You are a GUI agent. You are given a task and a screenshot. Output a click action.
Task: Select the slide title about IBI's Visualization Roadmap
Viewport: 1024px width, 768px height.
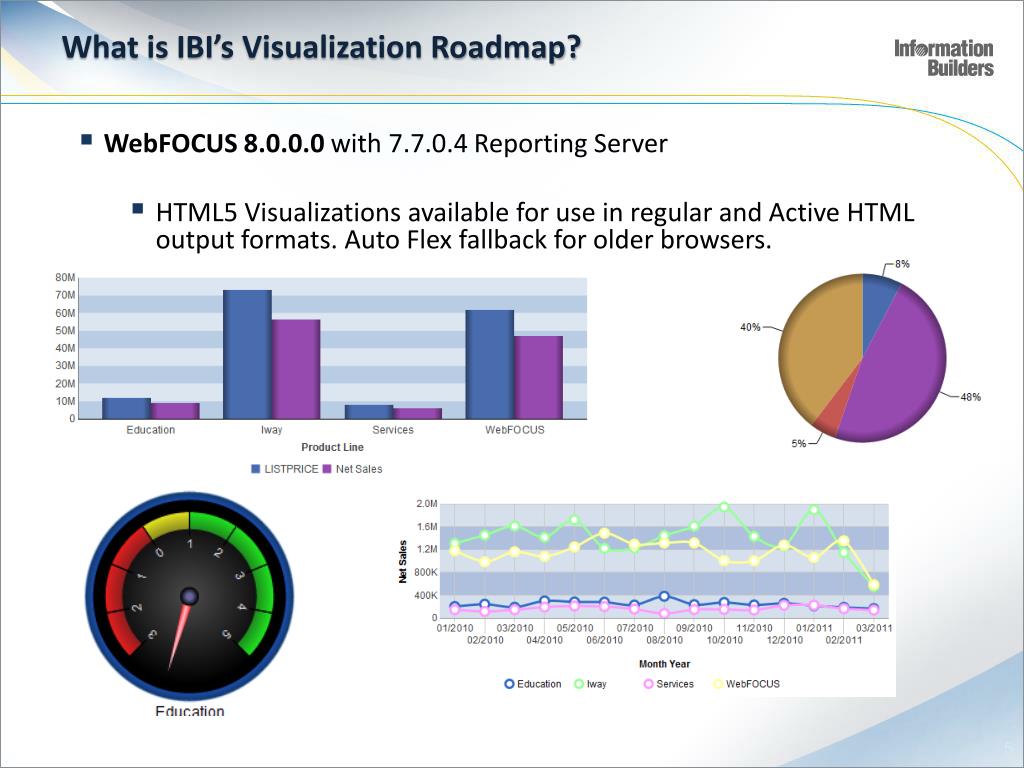pos(321,47)
